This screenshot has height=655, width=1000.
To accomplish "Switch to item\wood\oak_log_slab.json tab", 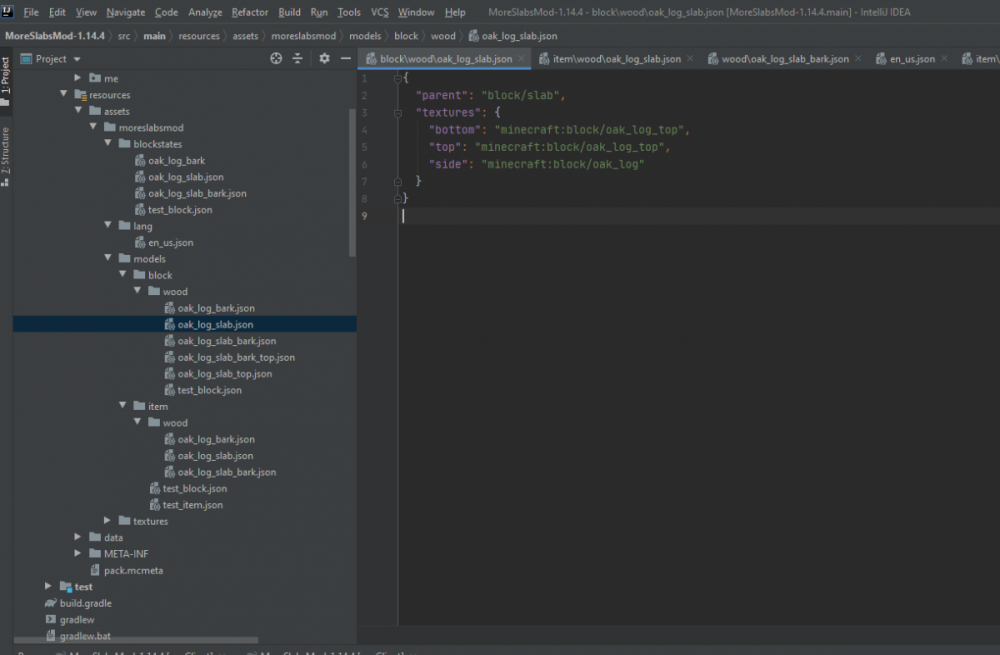I will click(x=616, y=59).
